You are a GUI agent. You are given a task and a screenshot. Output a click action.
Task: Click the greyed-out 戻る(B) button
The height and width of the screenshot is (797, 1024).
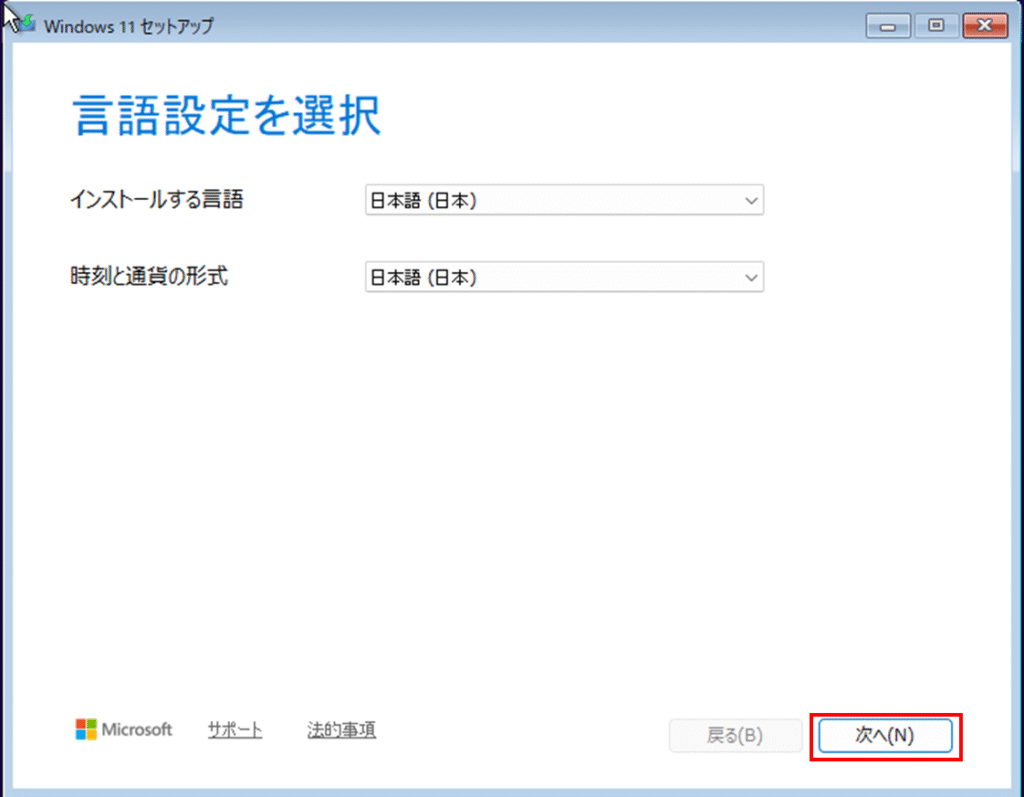coord(735,735)
